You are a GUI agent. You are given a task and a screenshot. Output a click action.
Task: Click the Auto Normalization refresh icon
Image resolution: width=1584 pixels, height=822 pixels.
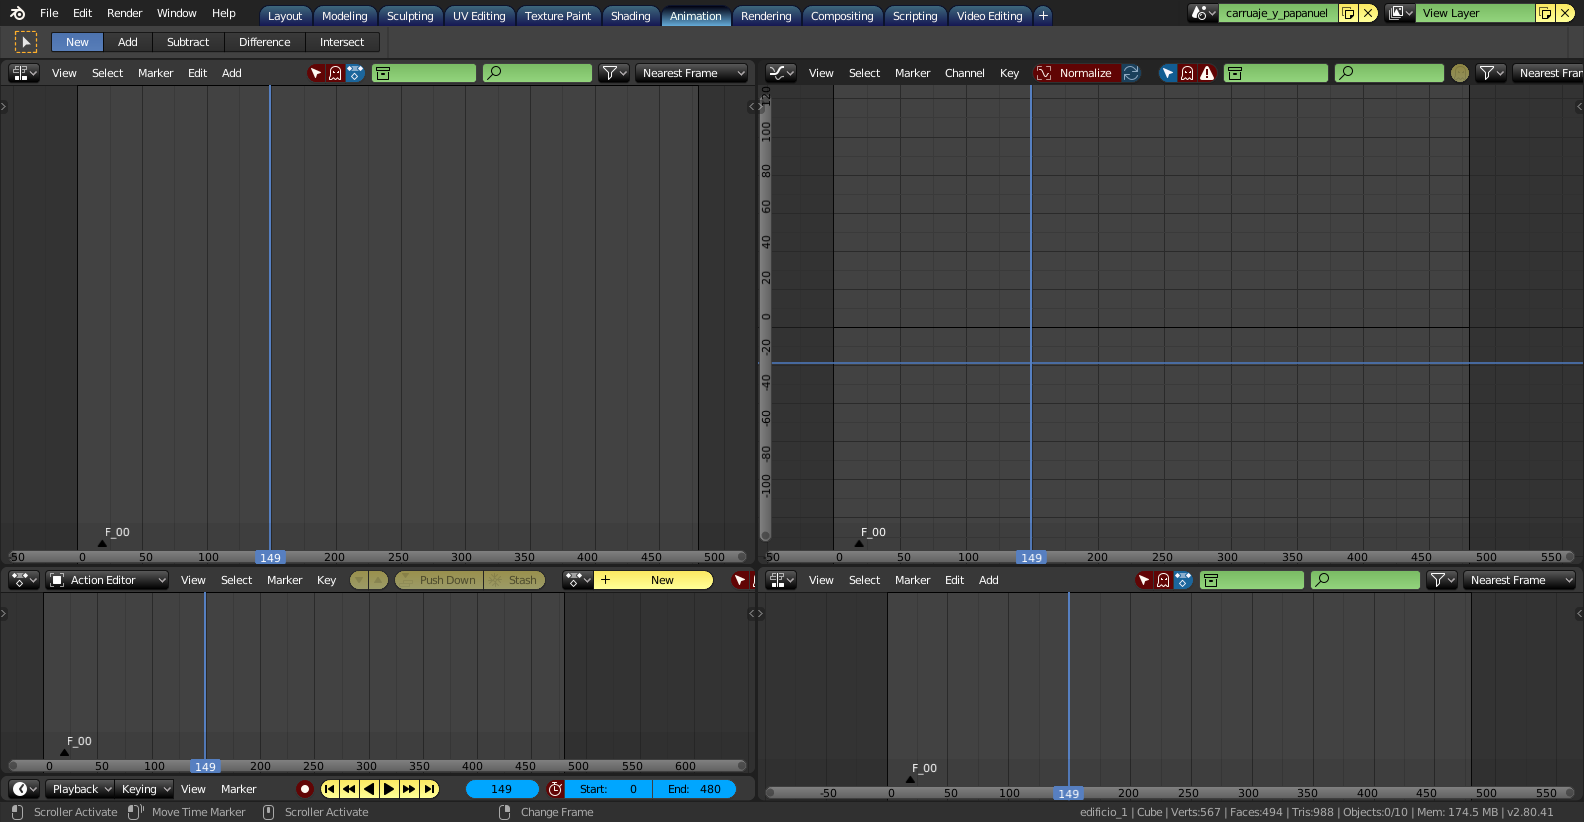[1131, 73]
